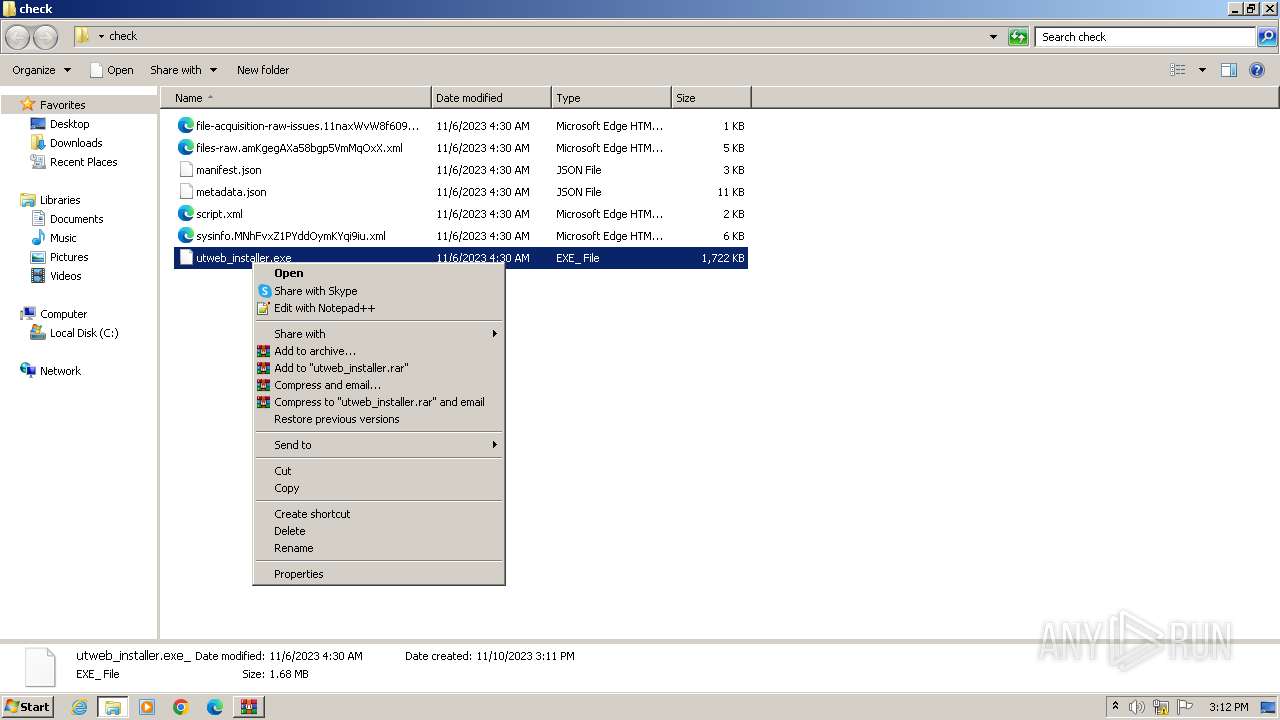Click the Open toolbar button
The image size is (1280, 720).
click(111, 70)
